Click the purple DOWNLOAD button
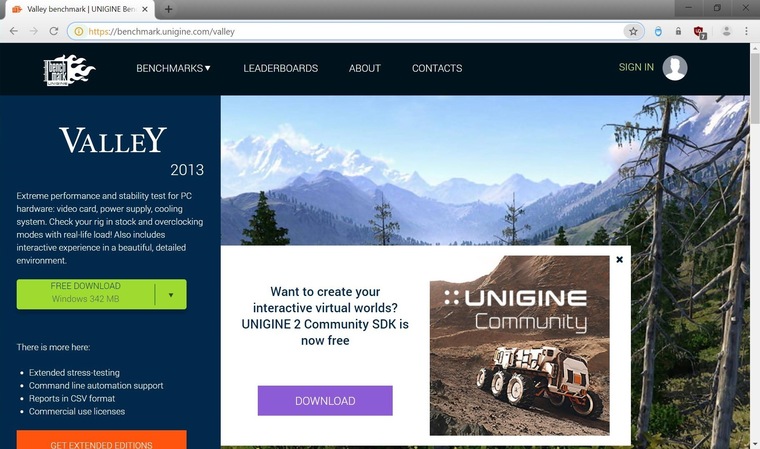 tap(325, 401)
